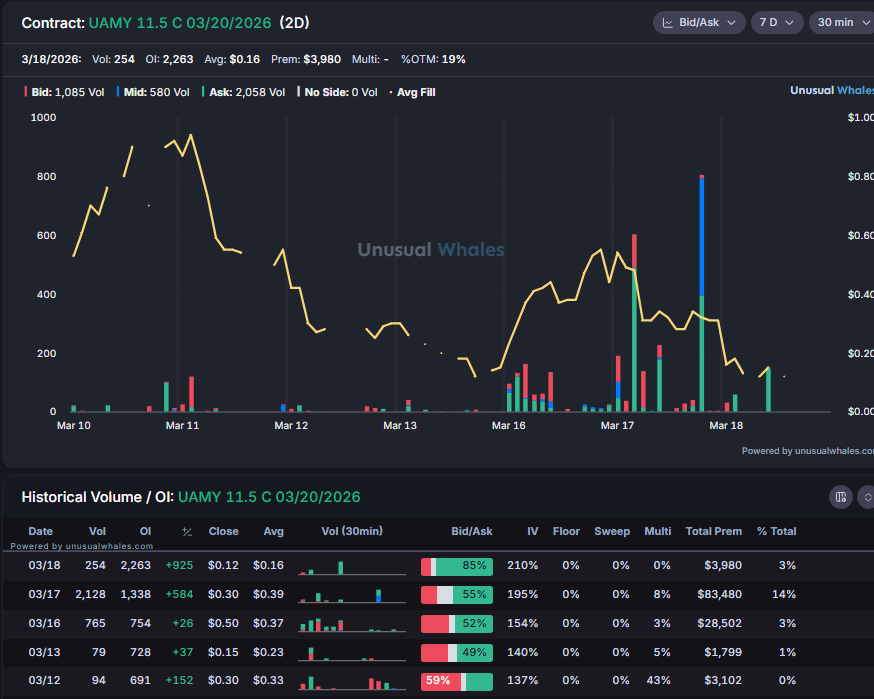Screen dimensions: 874x699
Task: Click the 210% IV value
Action: coord(522,565)
